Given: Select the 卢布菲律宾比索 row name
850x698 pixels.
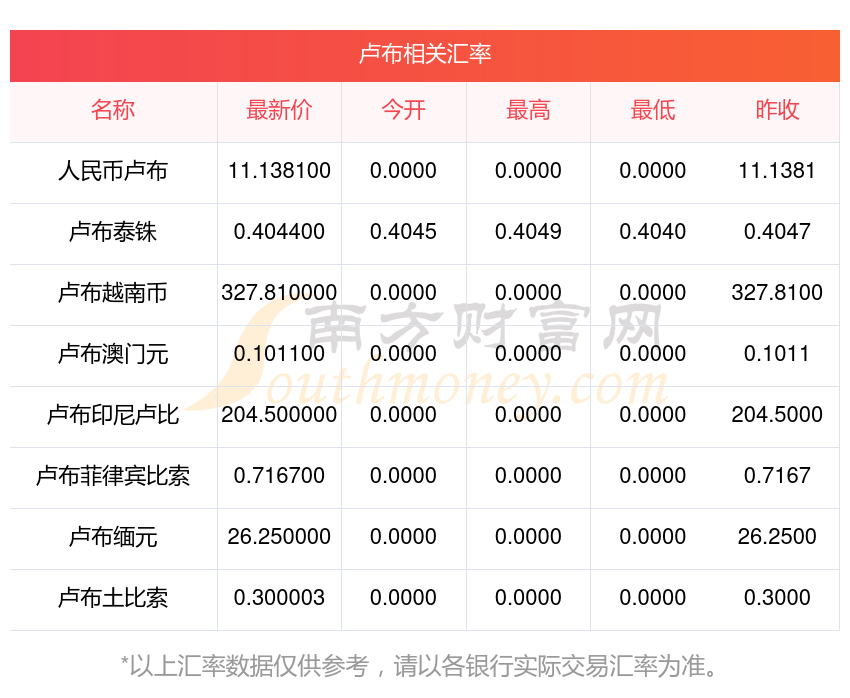Looking at the screenshot, I should pyautogui.click(x=113, y=476).
